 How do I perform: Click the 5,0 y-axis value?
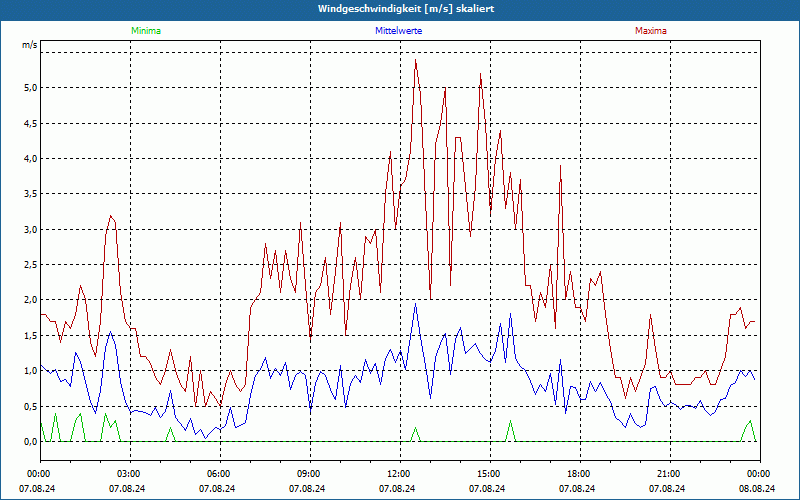31,88
